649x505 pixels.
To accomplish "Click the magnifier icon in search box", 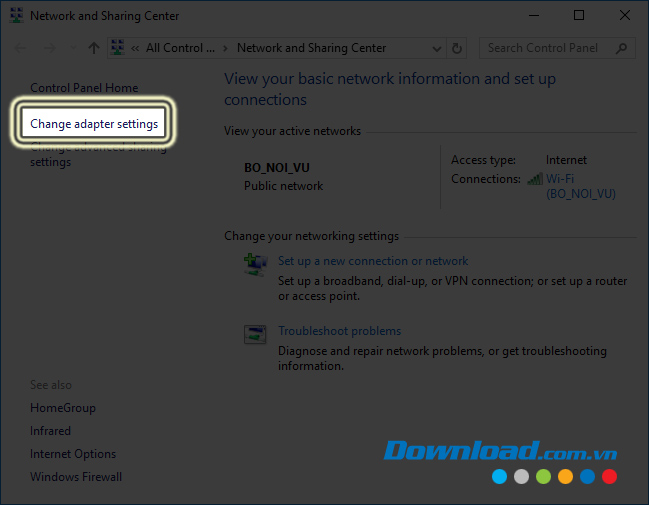I will click(621, 48).
